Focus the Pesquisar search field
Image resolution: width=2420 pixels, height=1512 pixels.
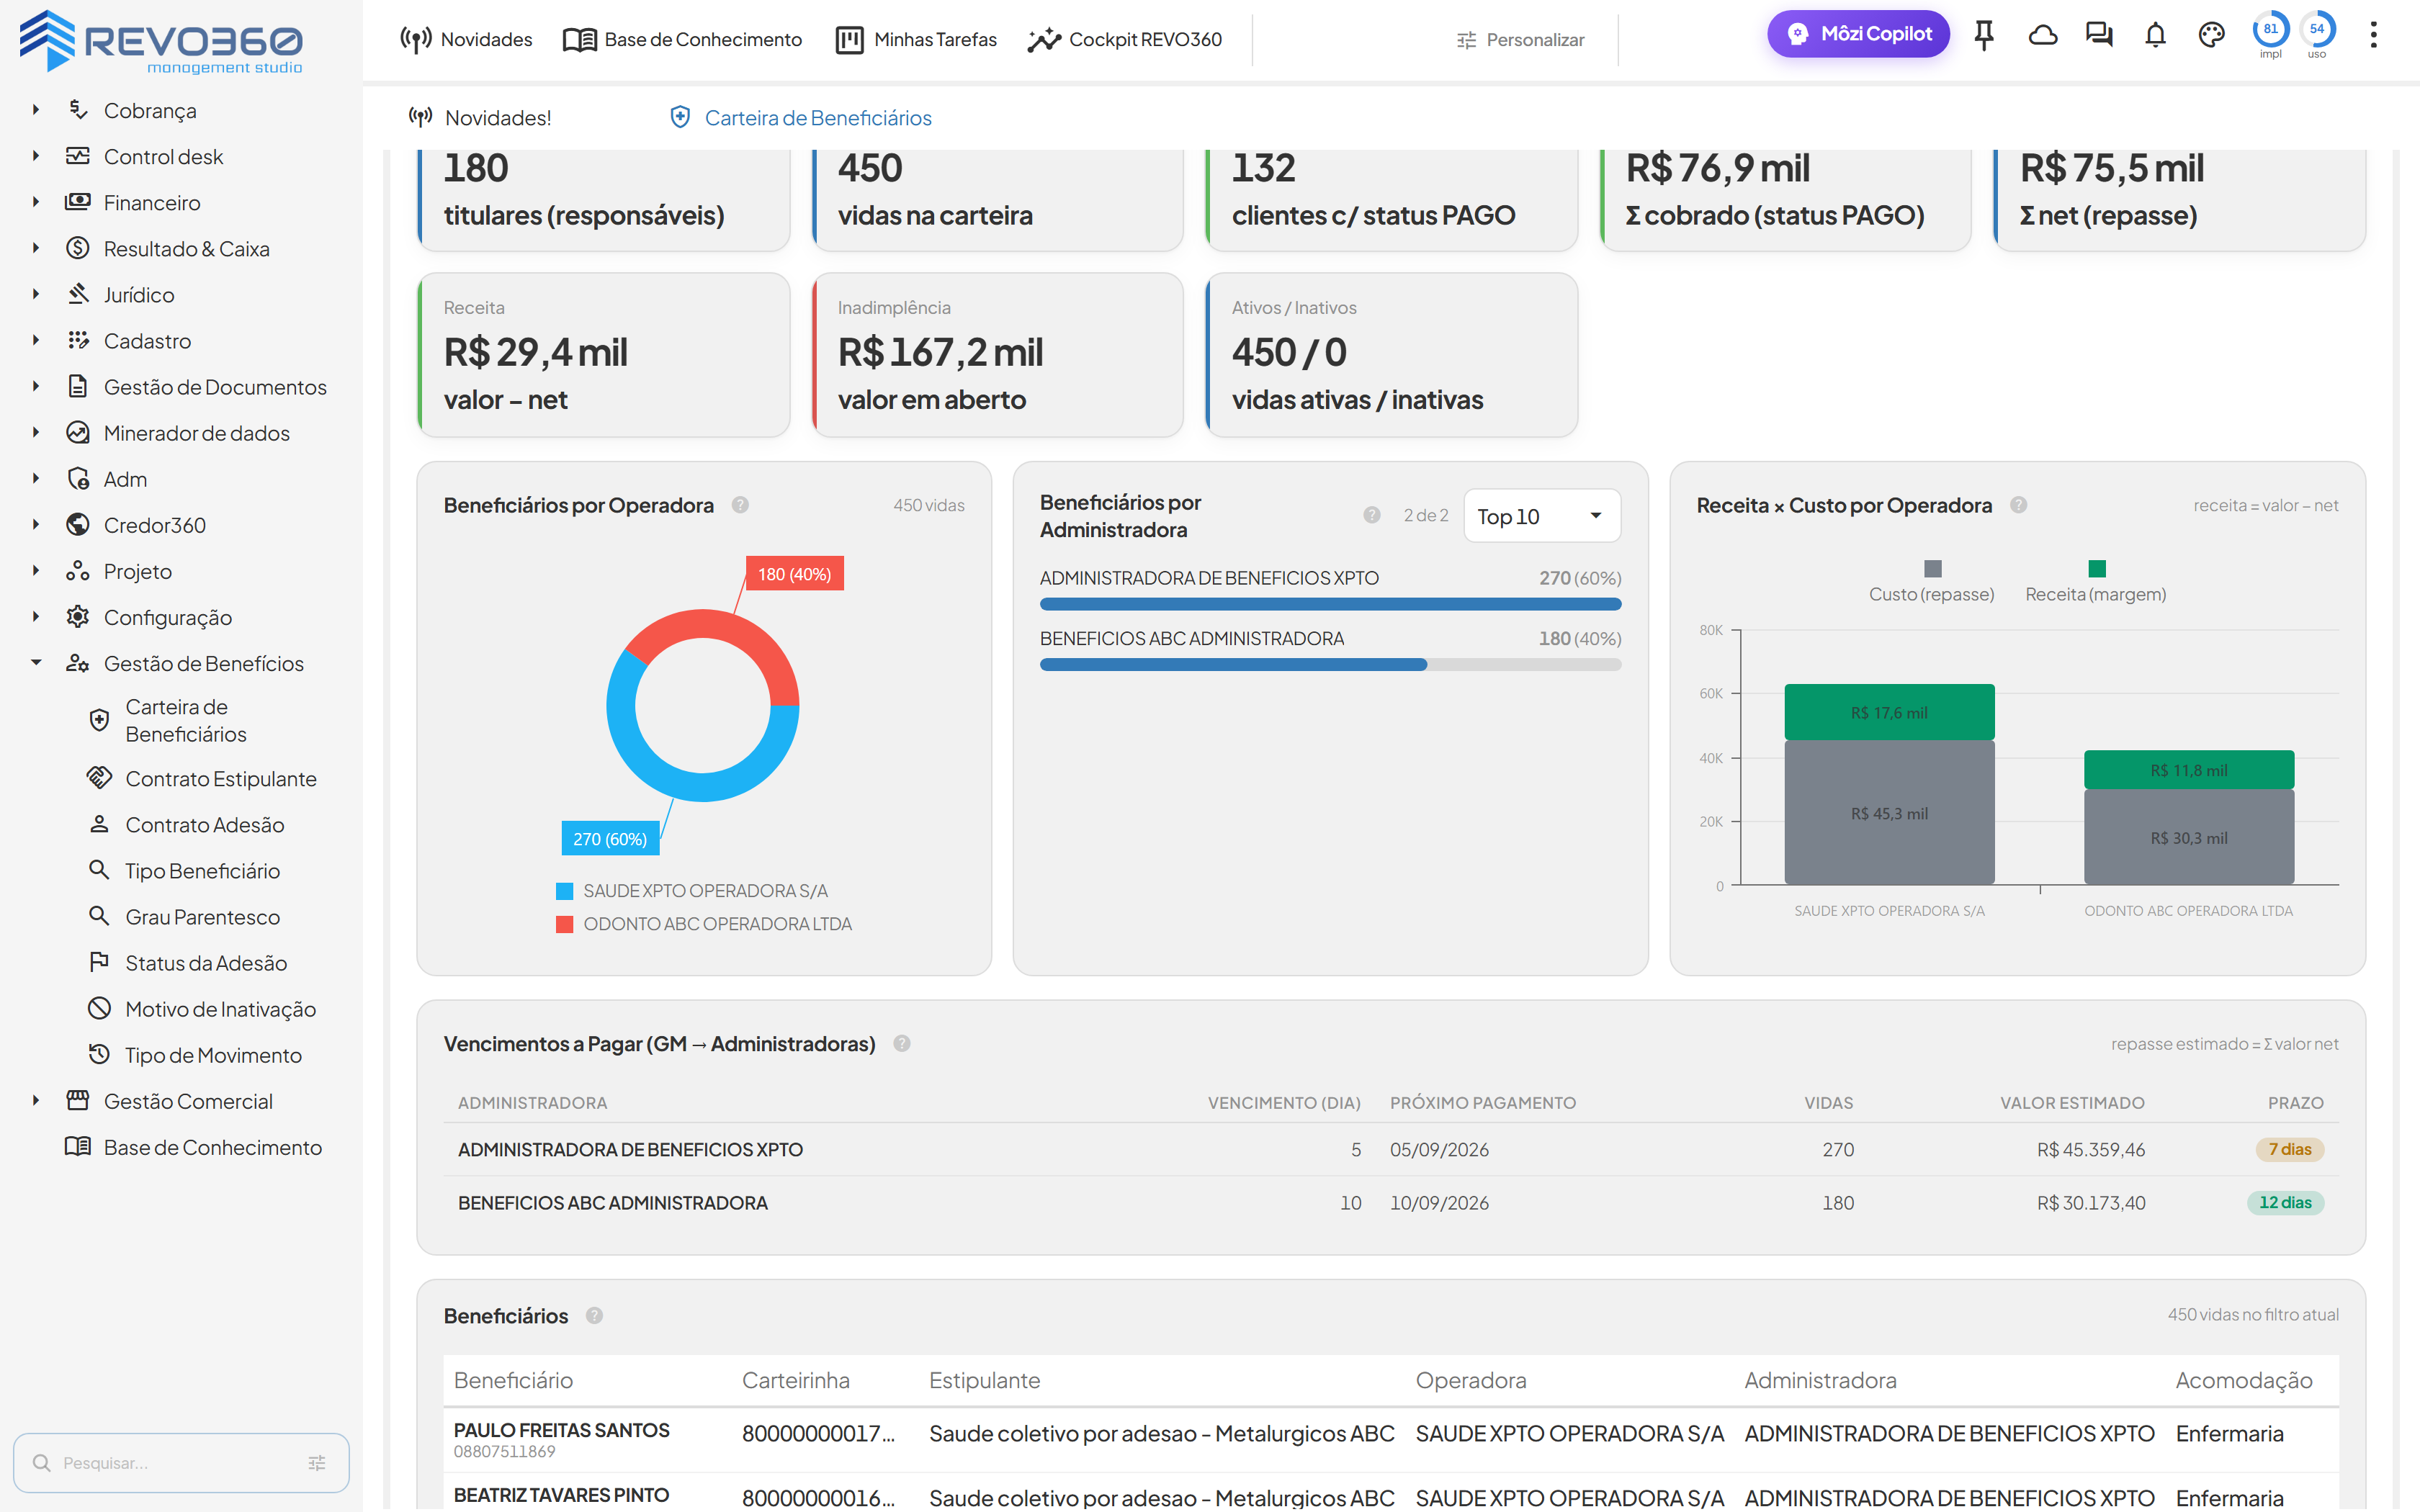[180, 1463]
